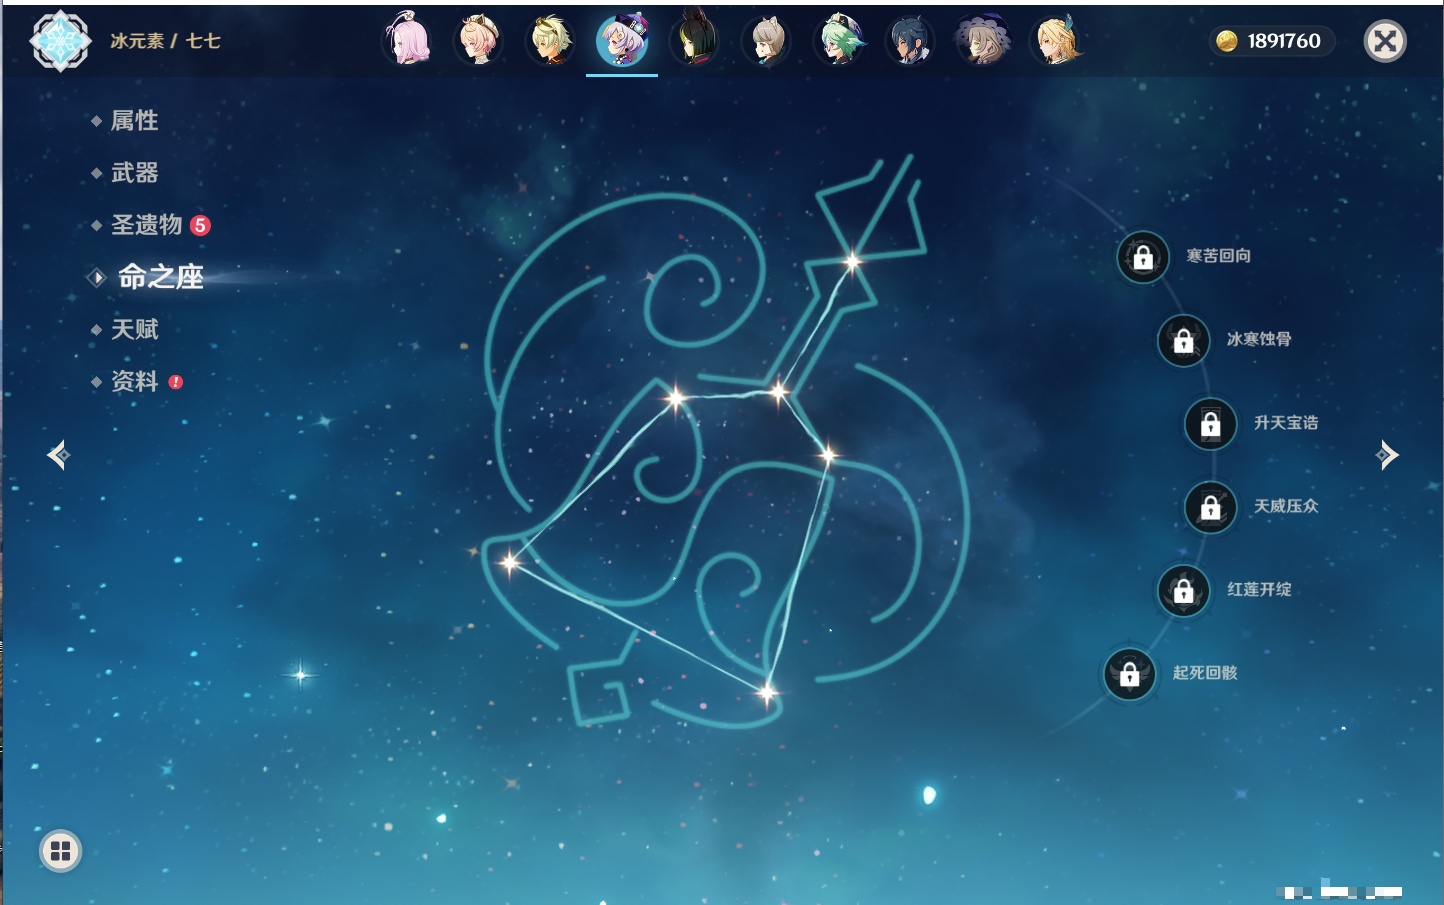The image size is (1444, 905).
Task: Open the 属性 attributes menu
Action: click(x=134, y=121)
